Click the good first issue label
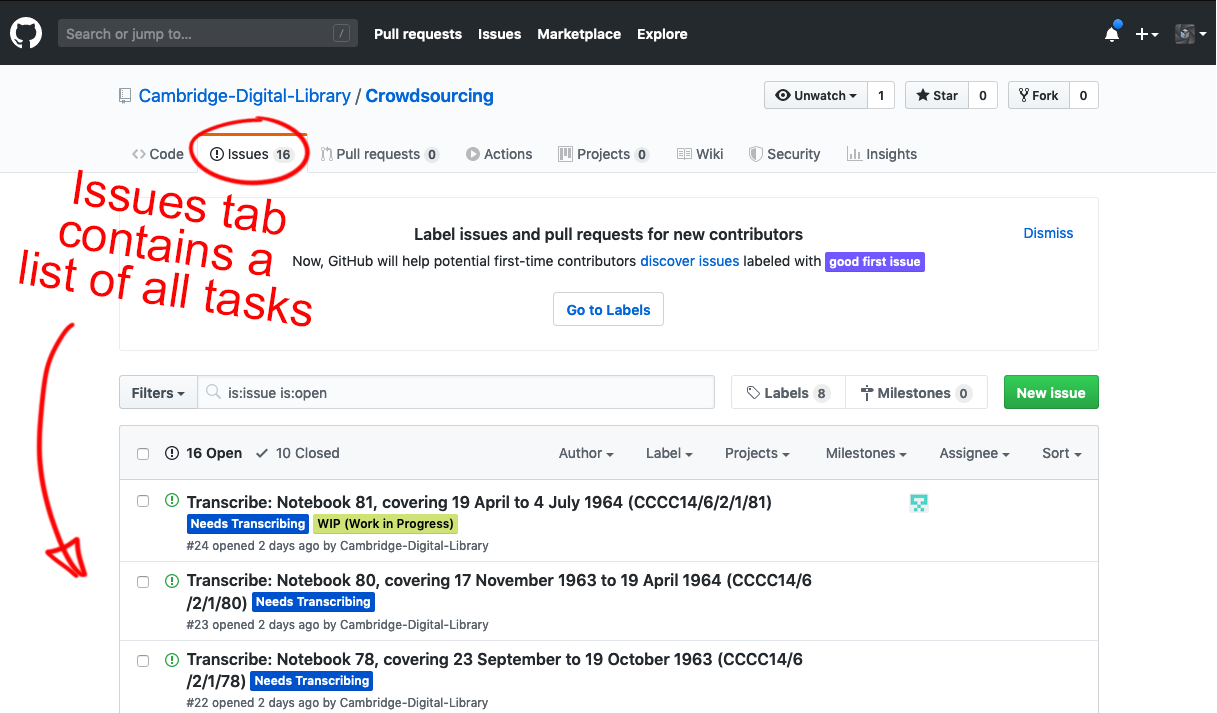The width and height of the screenshot is (1217, 713). (875, 262)
